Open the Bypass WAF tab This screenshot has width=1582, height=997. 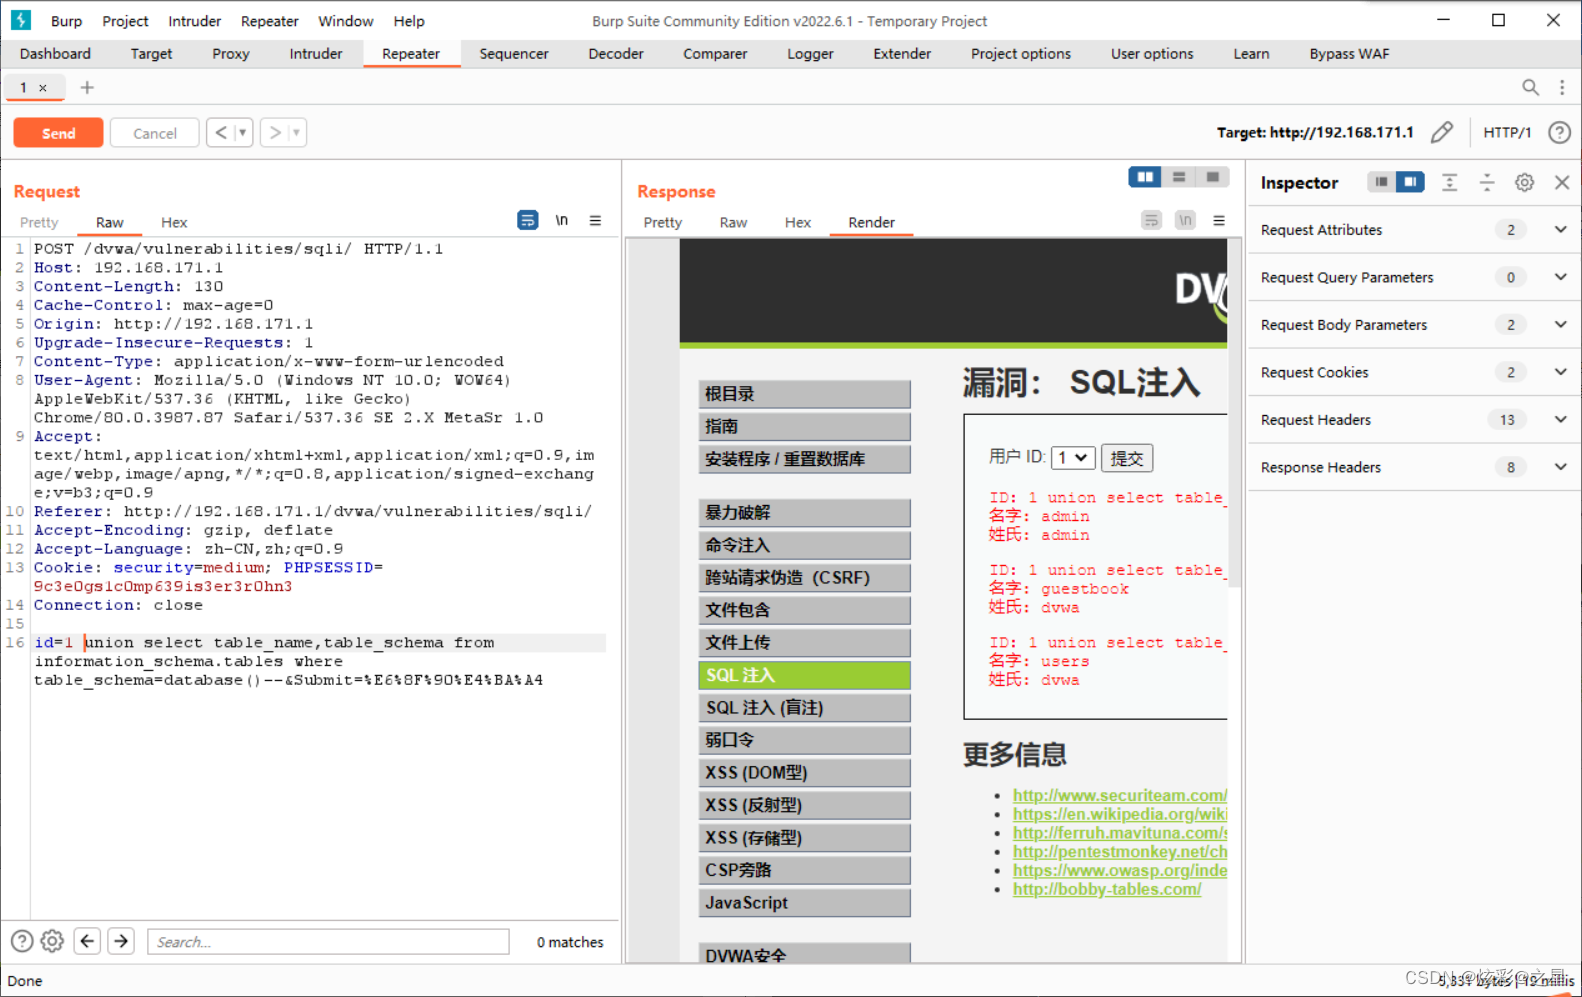[1349, 54]
